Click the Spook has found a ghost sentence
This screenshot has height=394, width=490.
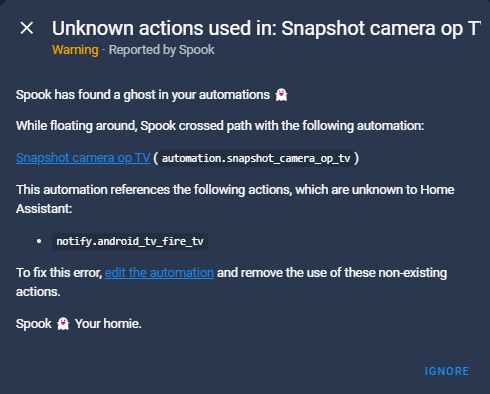tap(143, 95)
